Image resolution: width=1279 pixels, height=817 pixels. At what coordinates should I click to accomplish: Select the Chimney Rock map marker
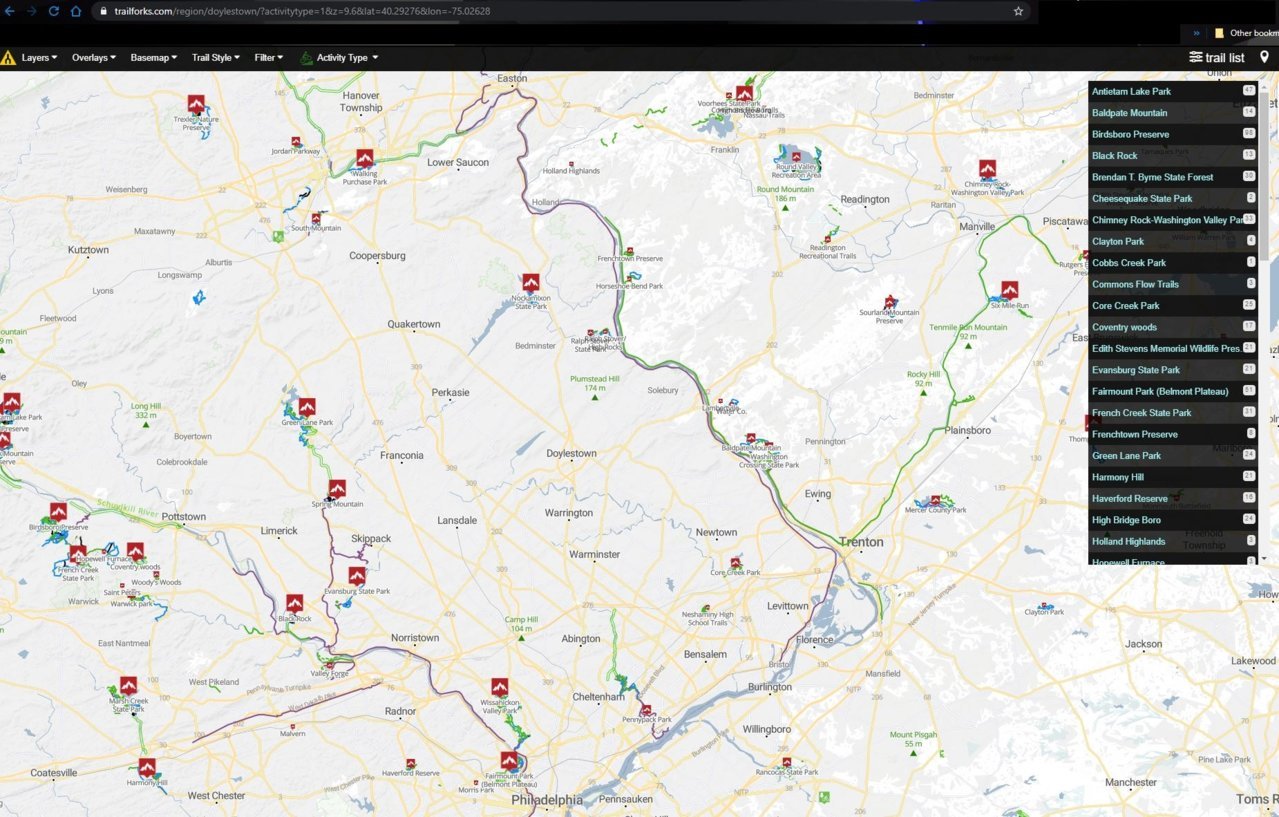pos(988,169)
